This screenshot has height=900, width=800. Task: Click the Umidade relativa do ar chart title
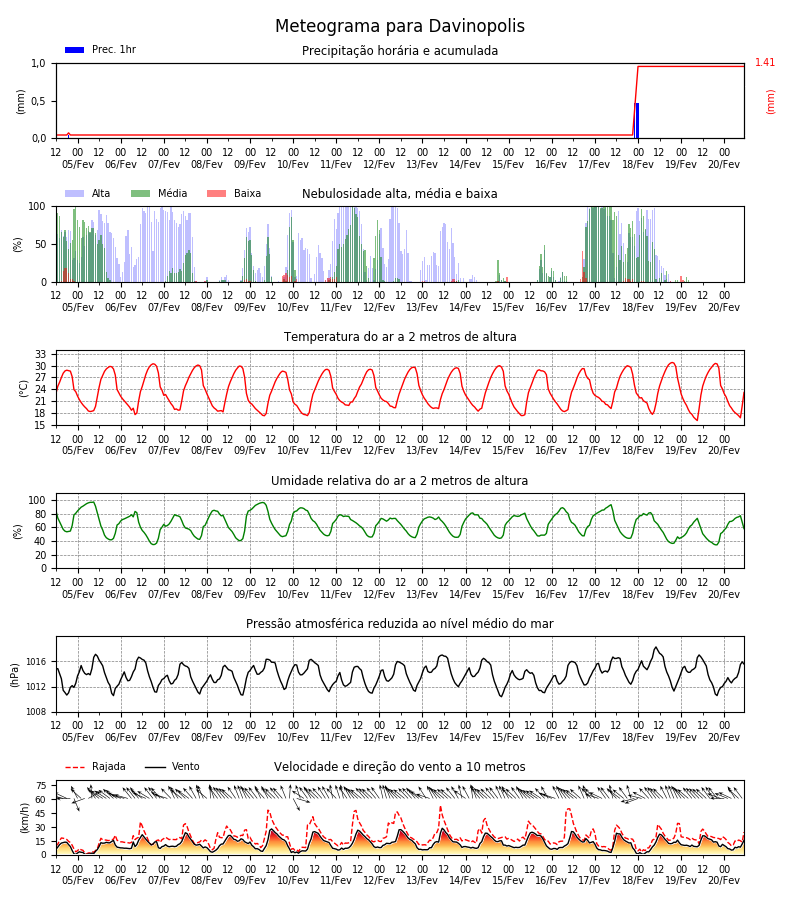click(400, 480)
